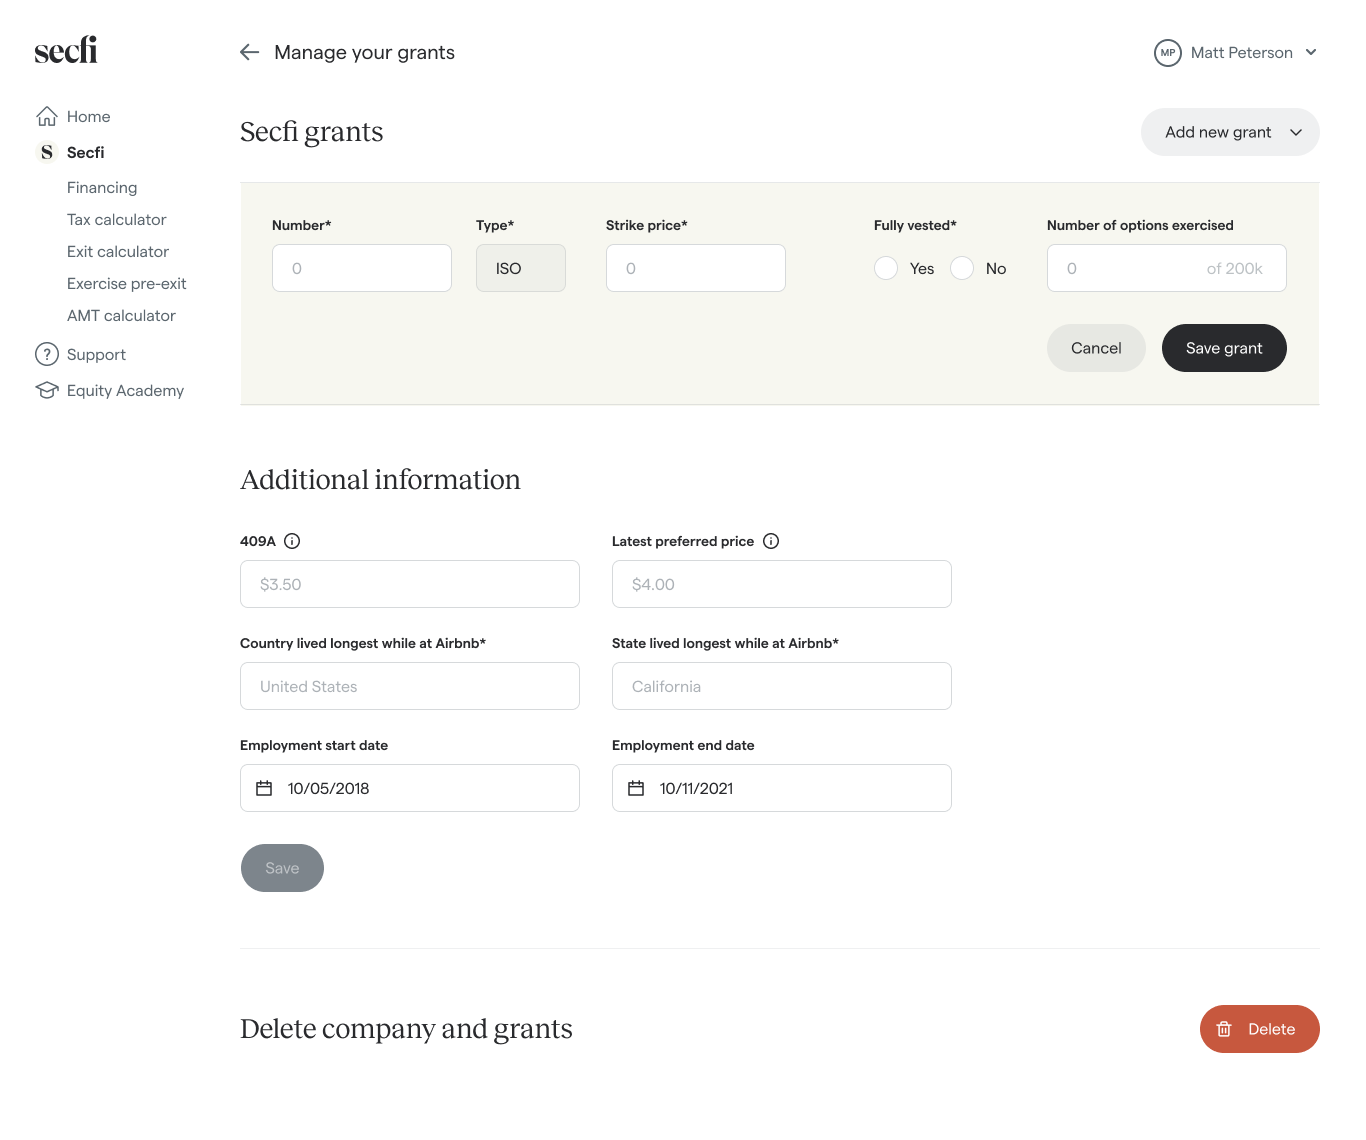Image resolution: width=1366 pixels, height=1140 pixels.
Task: Click the 409A info icon
Action: pos(292,541)
